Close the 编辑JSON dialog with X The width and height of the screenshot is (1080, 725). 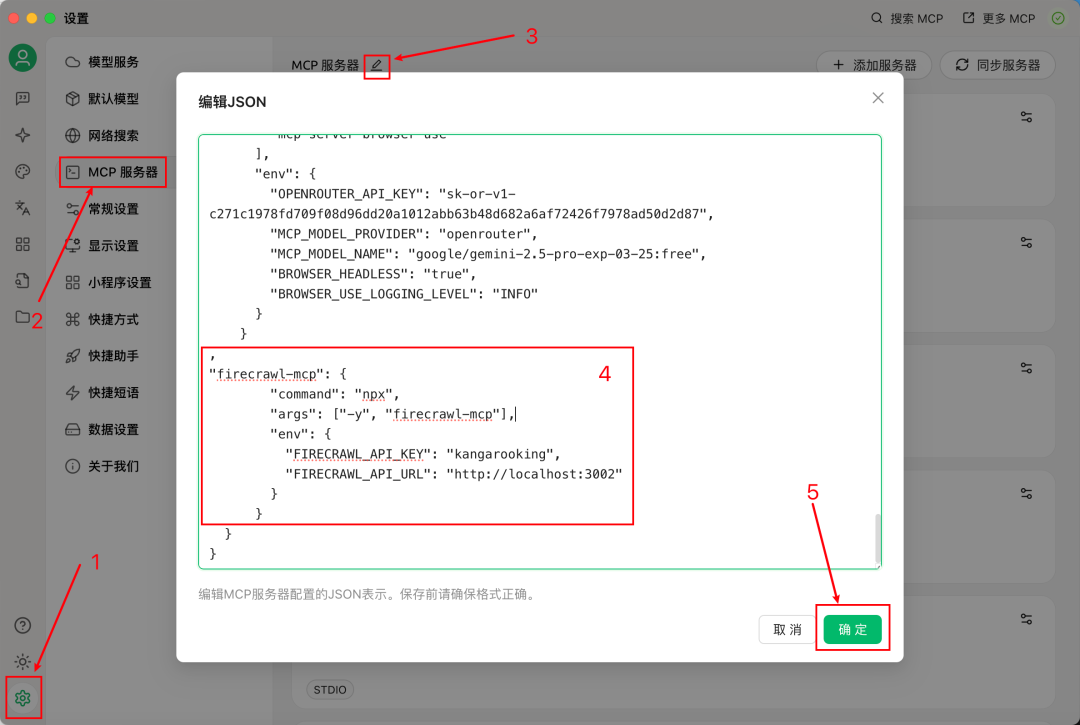click(x=878, y=98)
